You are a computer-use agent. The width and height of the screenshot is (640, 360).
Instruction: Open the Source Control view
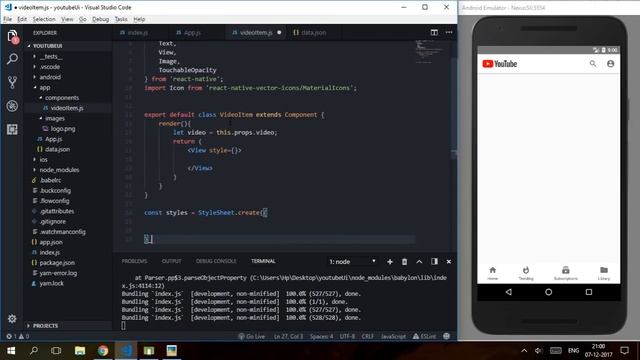point(12,82)
